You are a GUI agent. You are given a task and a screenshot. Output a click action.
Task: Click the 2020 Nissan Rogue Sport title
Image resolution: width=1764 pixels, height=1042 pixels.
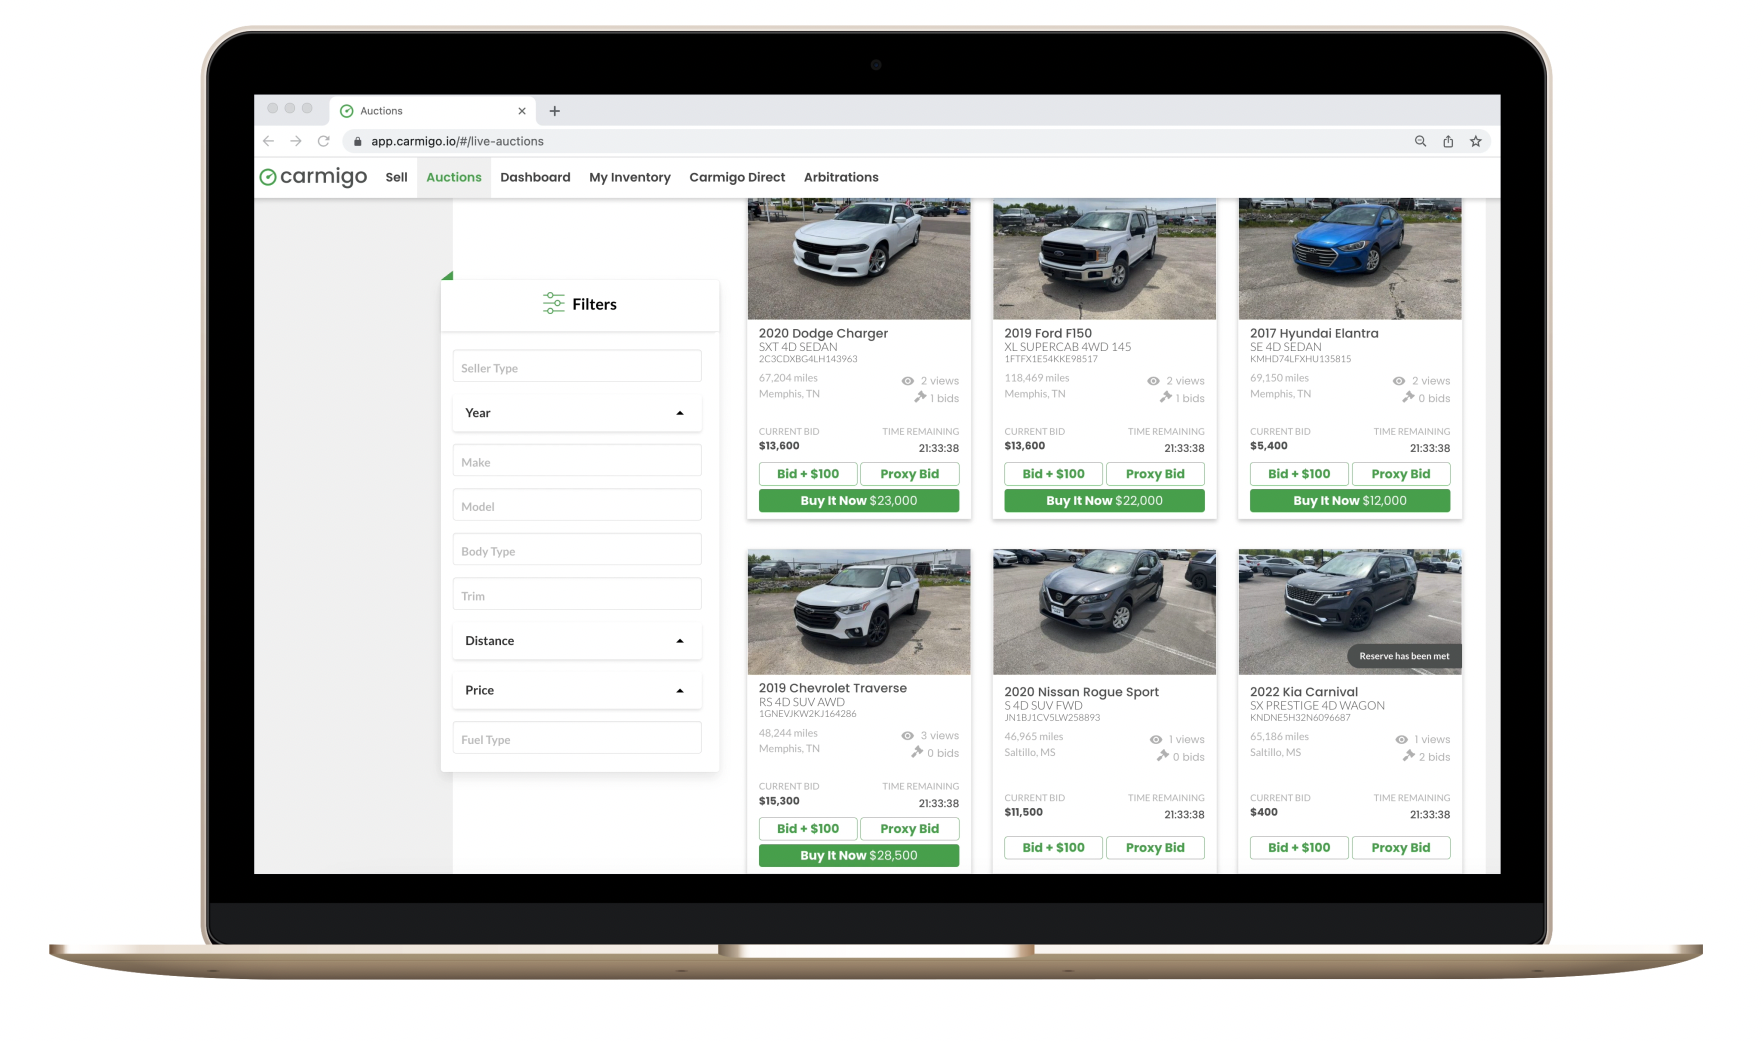tap(1082, 692)
